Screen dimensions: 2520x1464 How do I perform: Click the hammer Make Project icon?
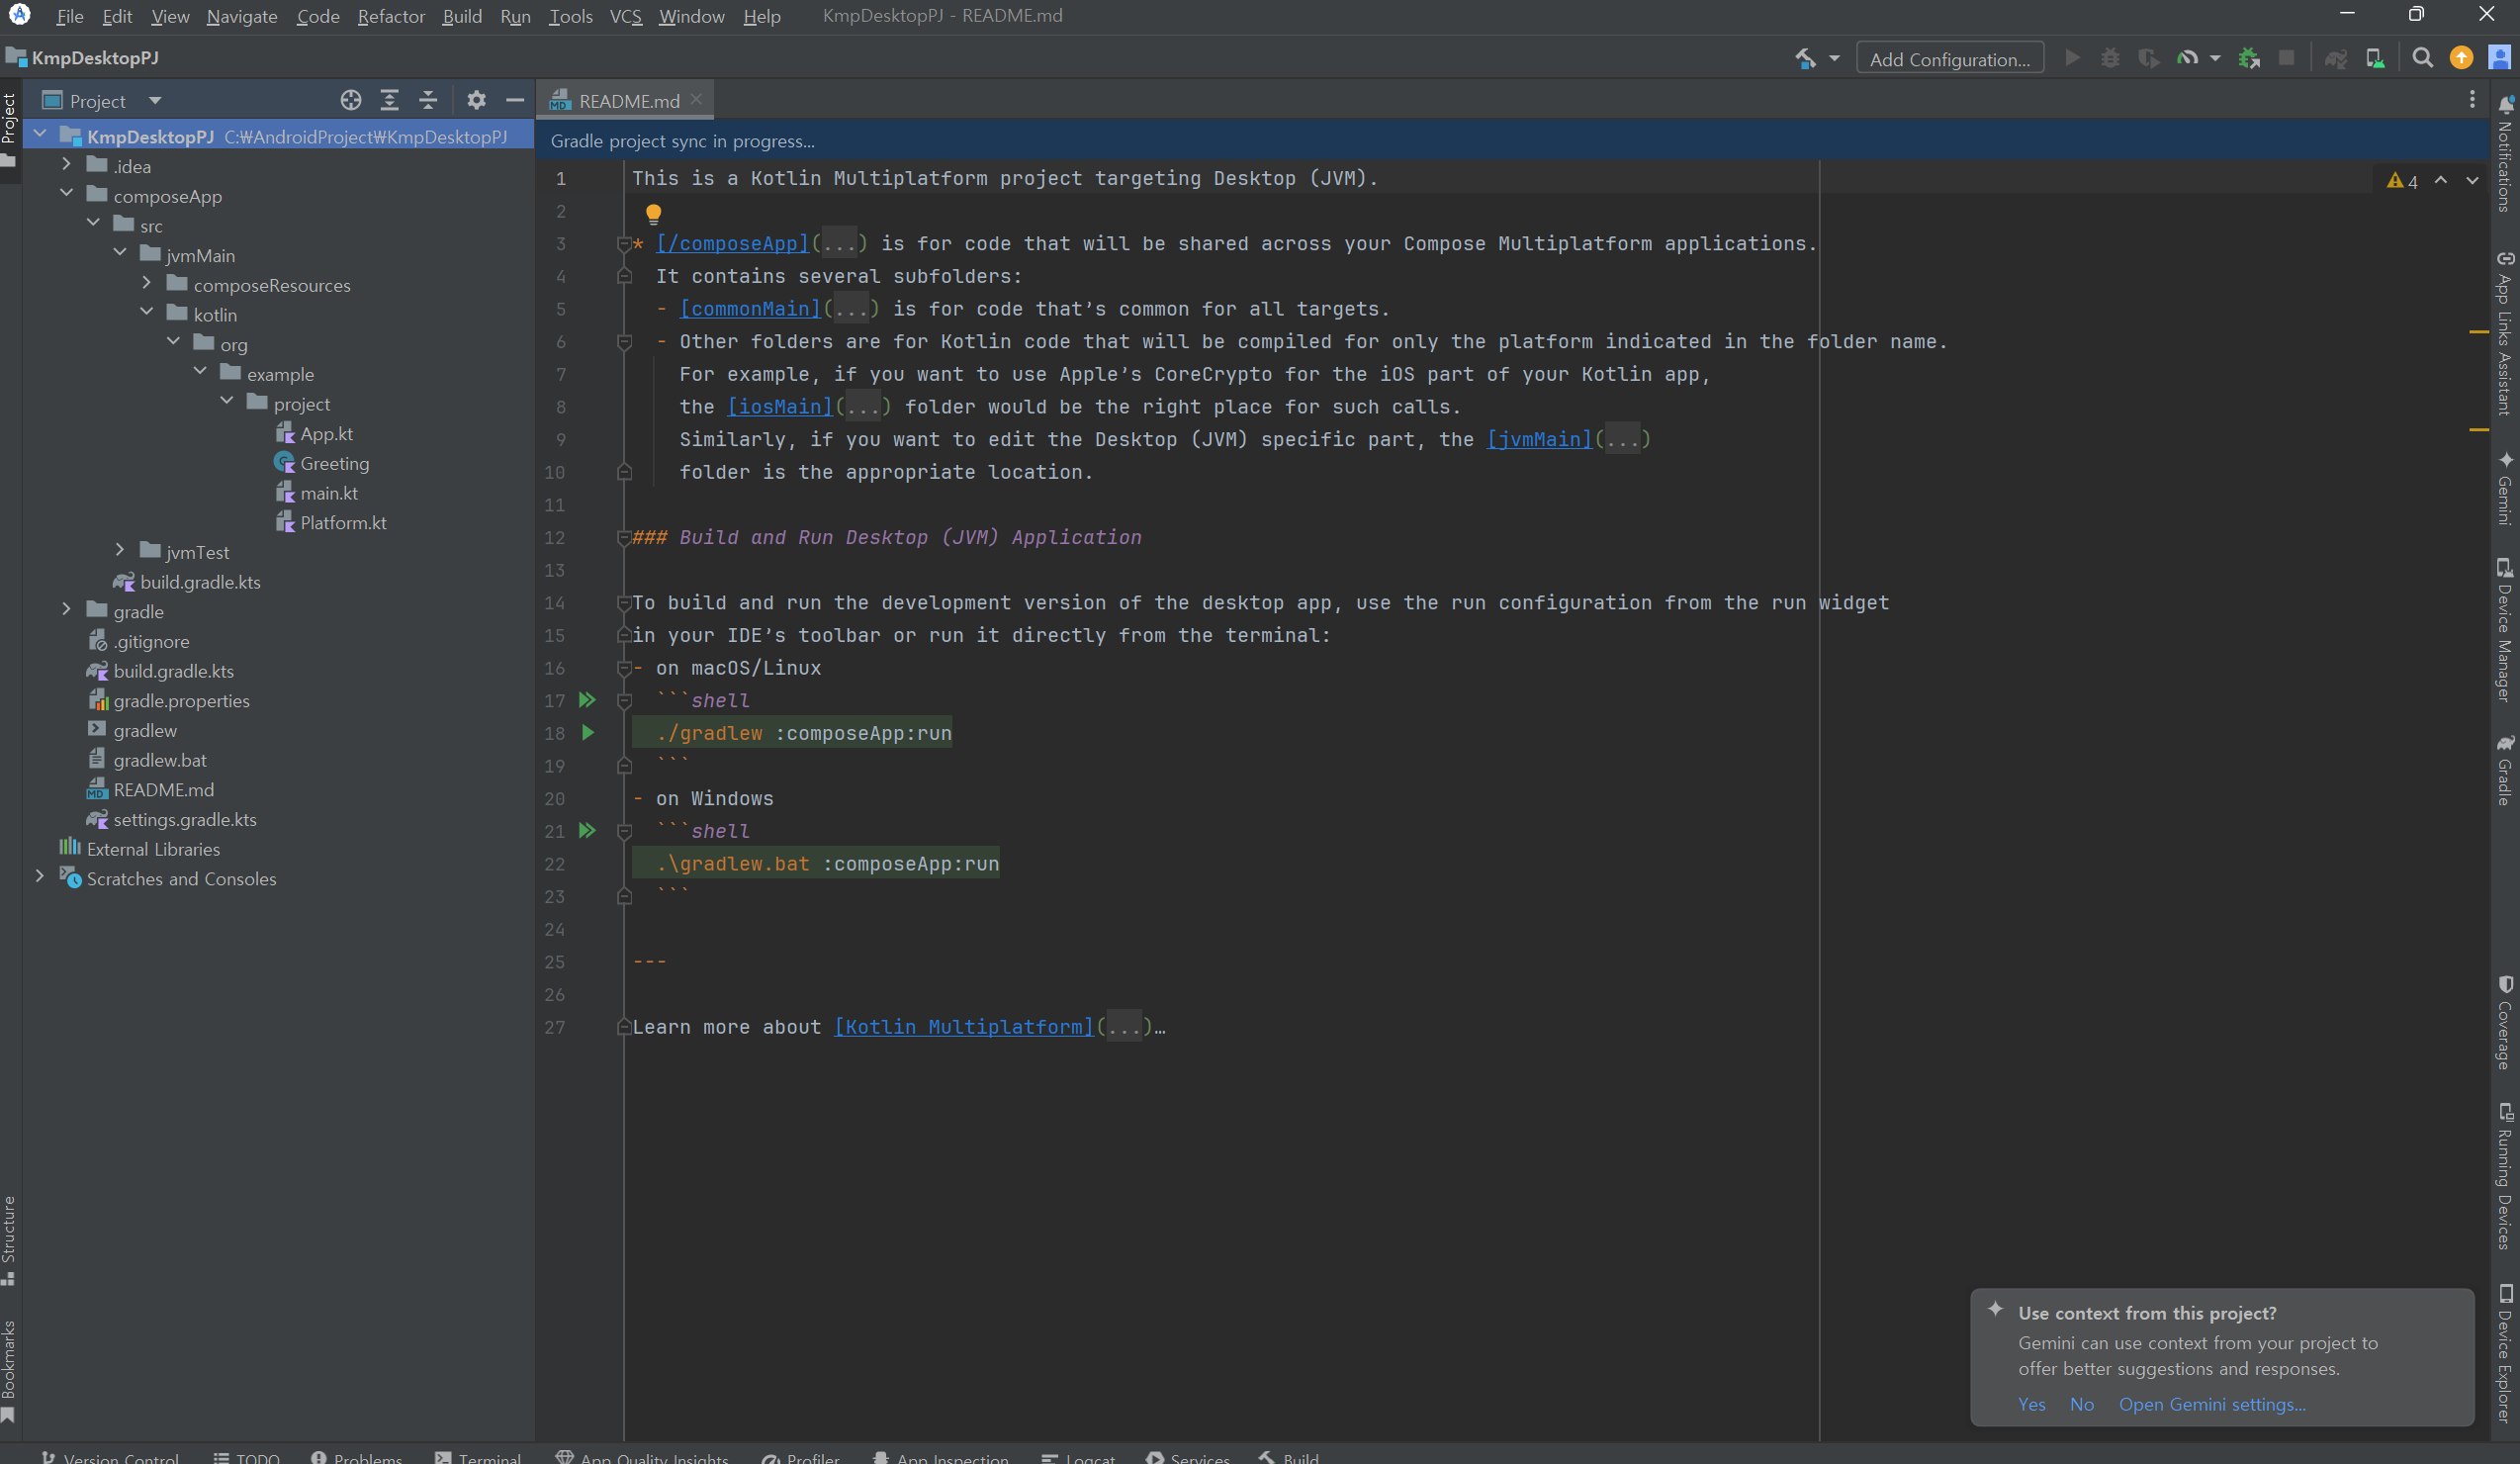tap(1806, 59)
